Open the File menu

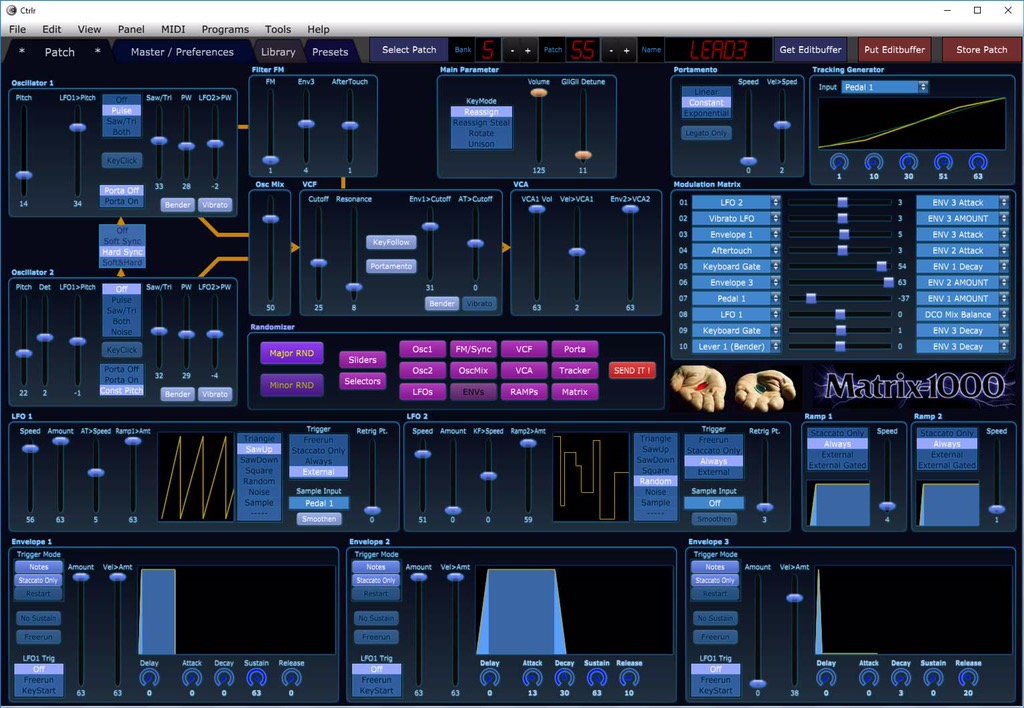pos(18,29)
